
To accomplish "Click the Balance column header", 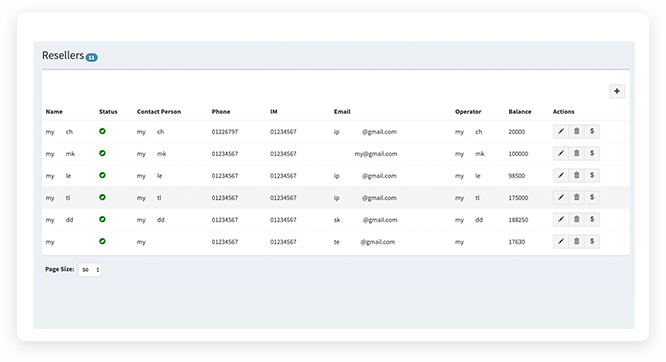I will [x=520, y=112].
